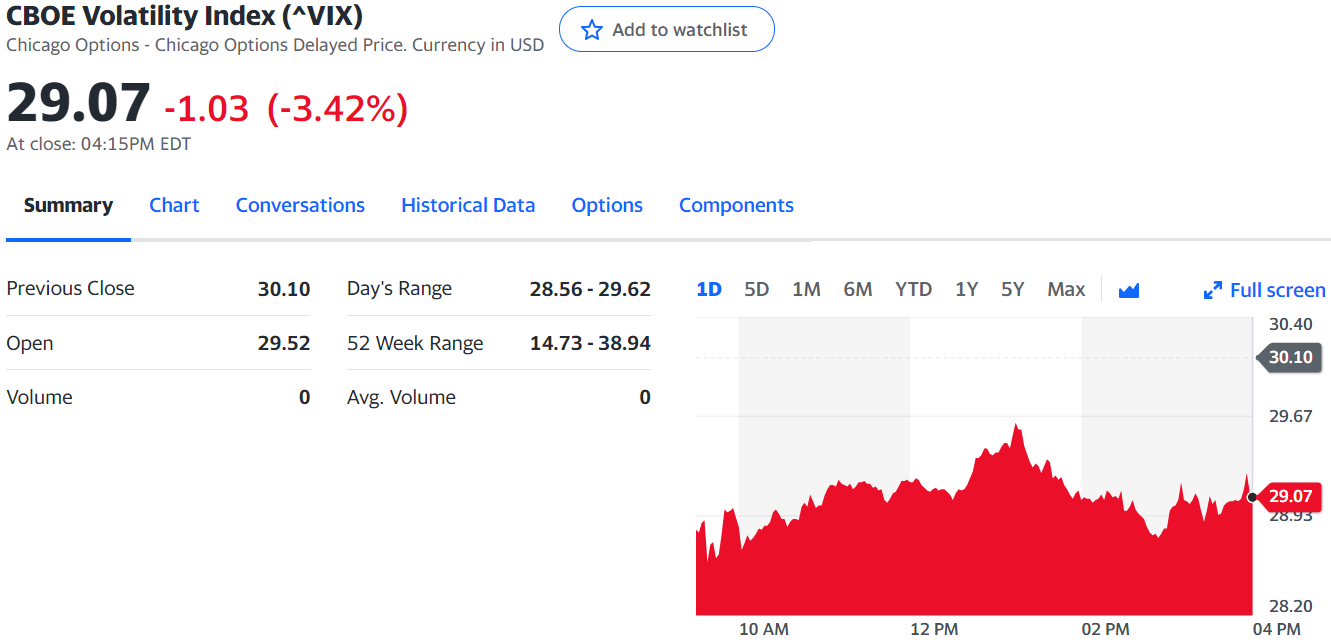Click the 02 PM label on chart axis
Viewport: 1331px width, 644px height.
pos(1105,629)
